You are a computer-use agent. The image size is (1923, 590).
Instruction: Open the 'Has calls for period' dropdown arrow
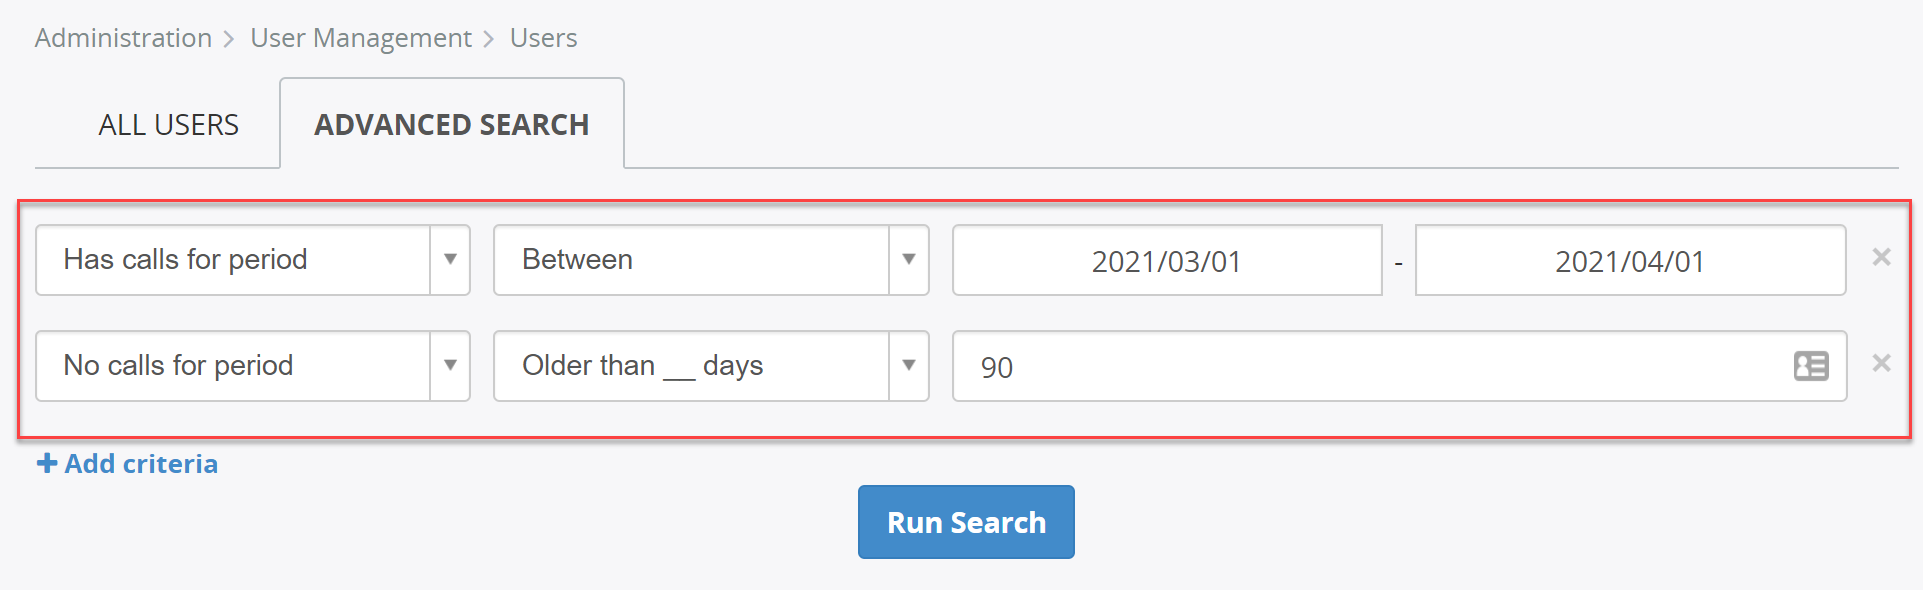tap(450, 260)
